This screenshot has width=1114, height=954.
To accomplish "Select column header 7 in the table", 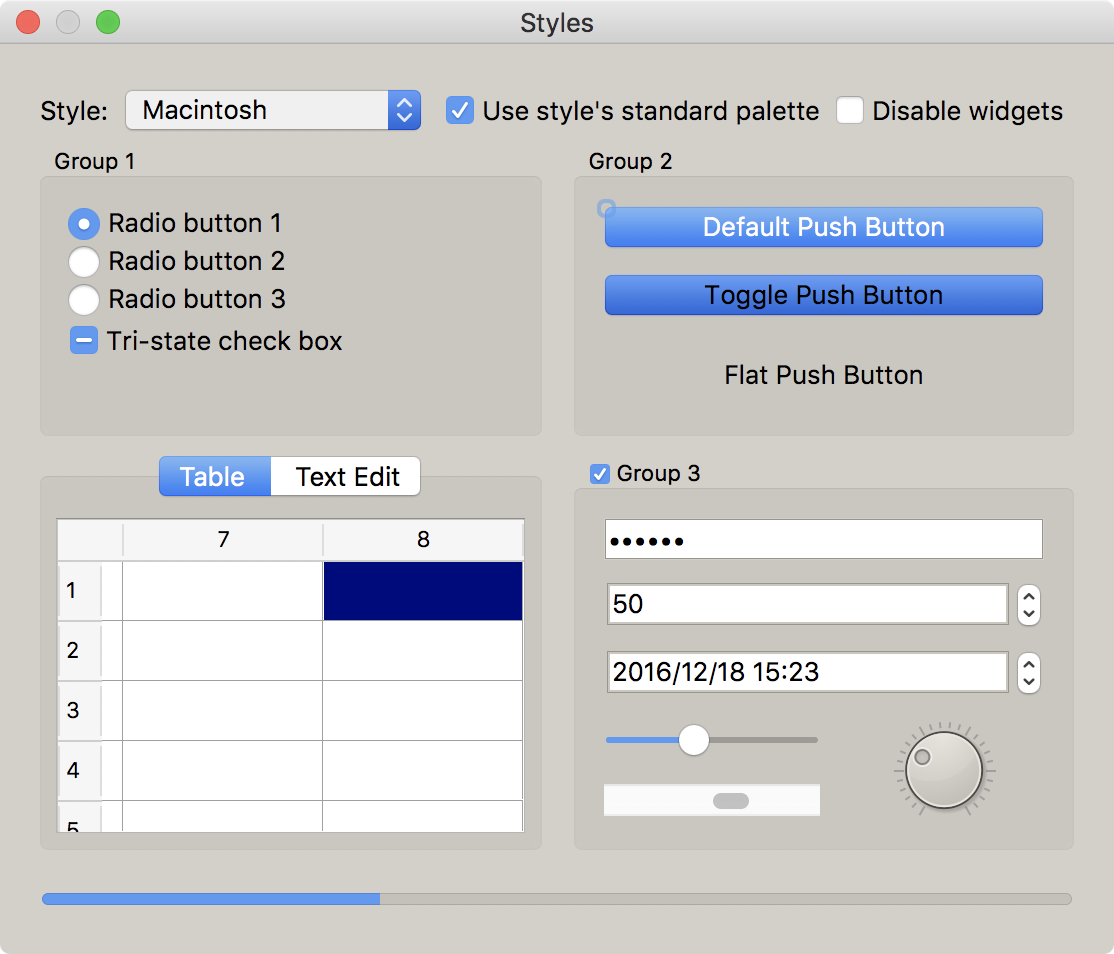I will 223,540.
